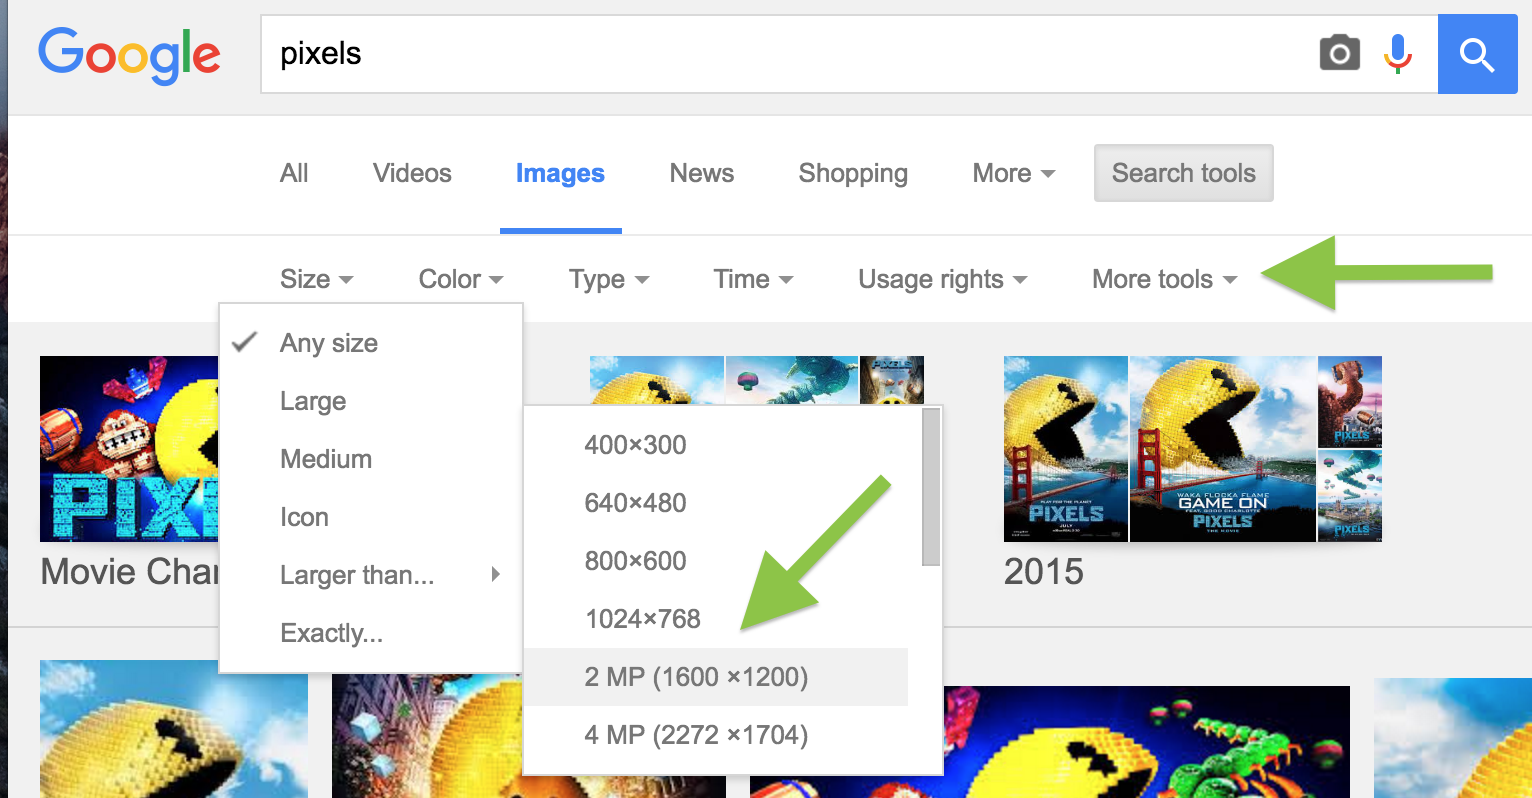
Task: Select Medium in the Size menu
Action: [371, 459]
